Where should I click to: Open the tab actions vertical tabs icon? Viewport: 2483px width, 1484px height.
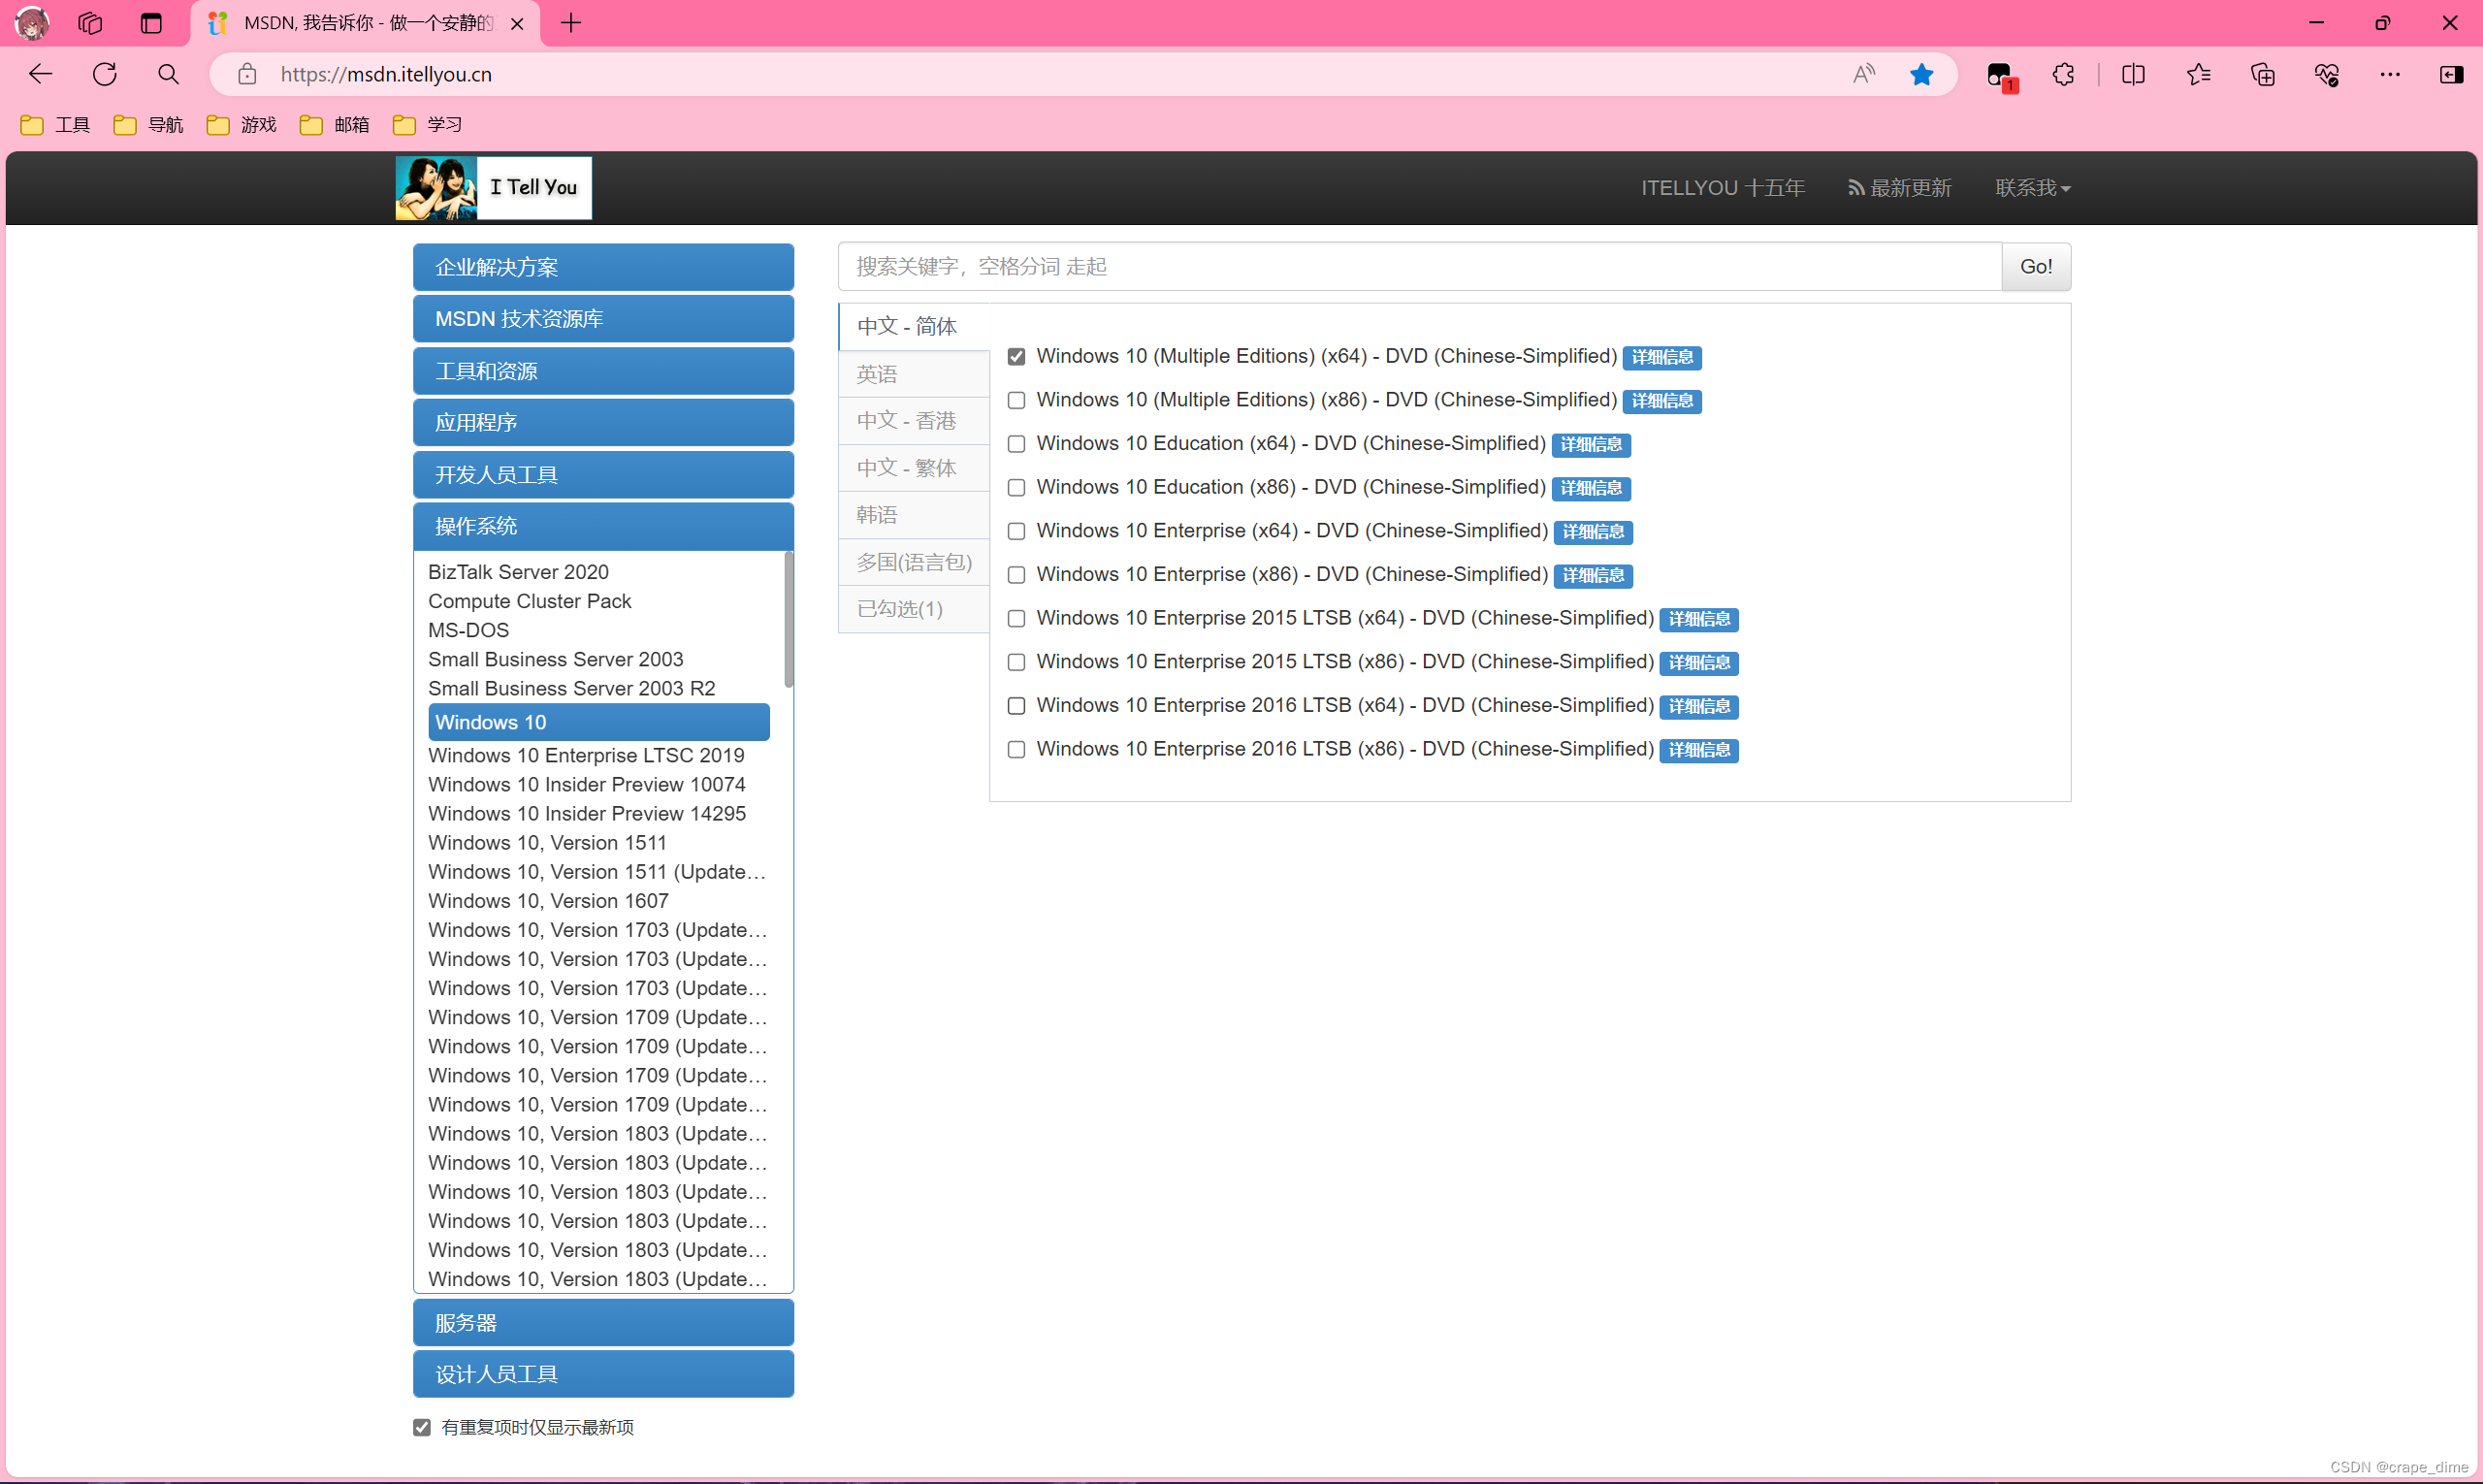(x=151, y=23)
